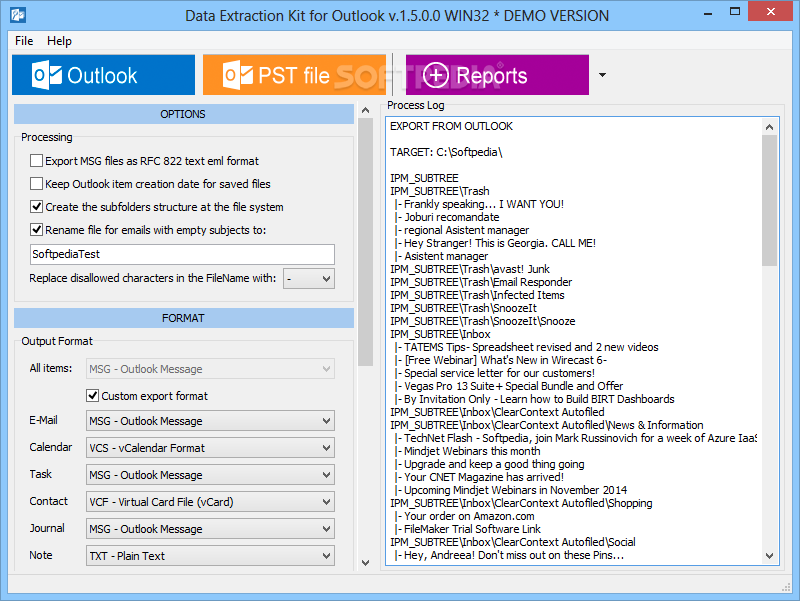
Task: Click the FORMAT section header
Action: (x=184, y=318)
